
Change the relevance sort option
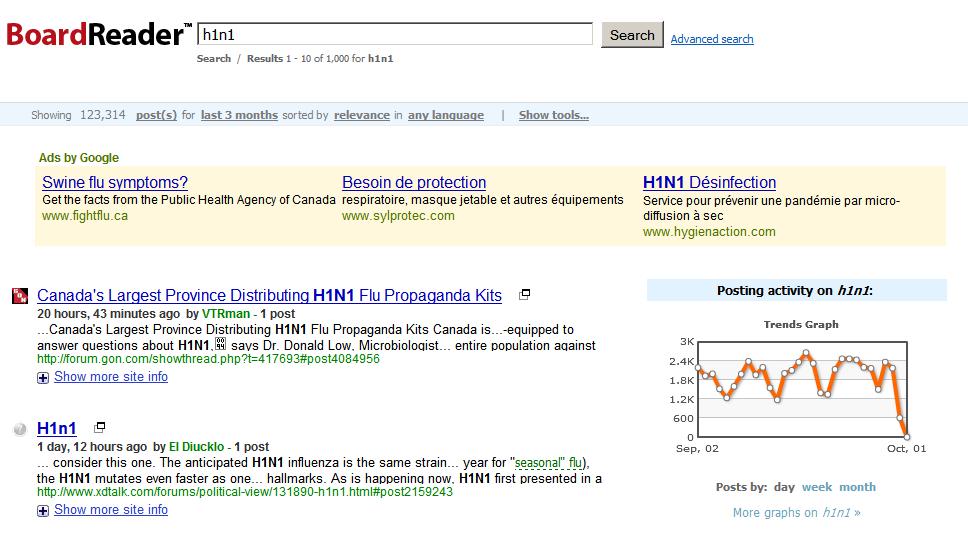pos(362,115)
